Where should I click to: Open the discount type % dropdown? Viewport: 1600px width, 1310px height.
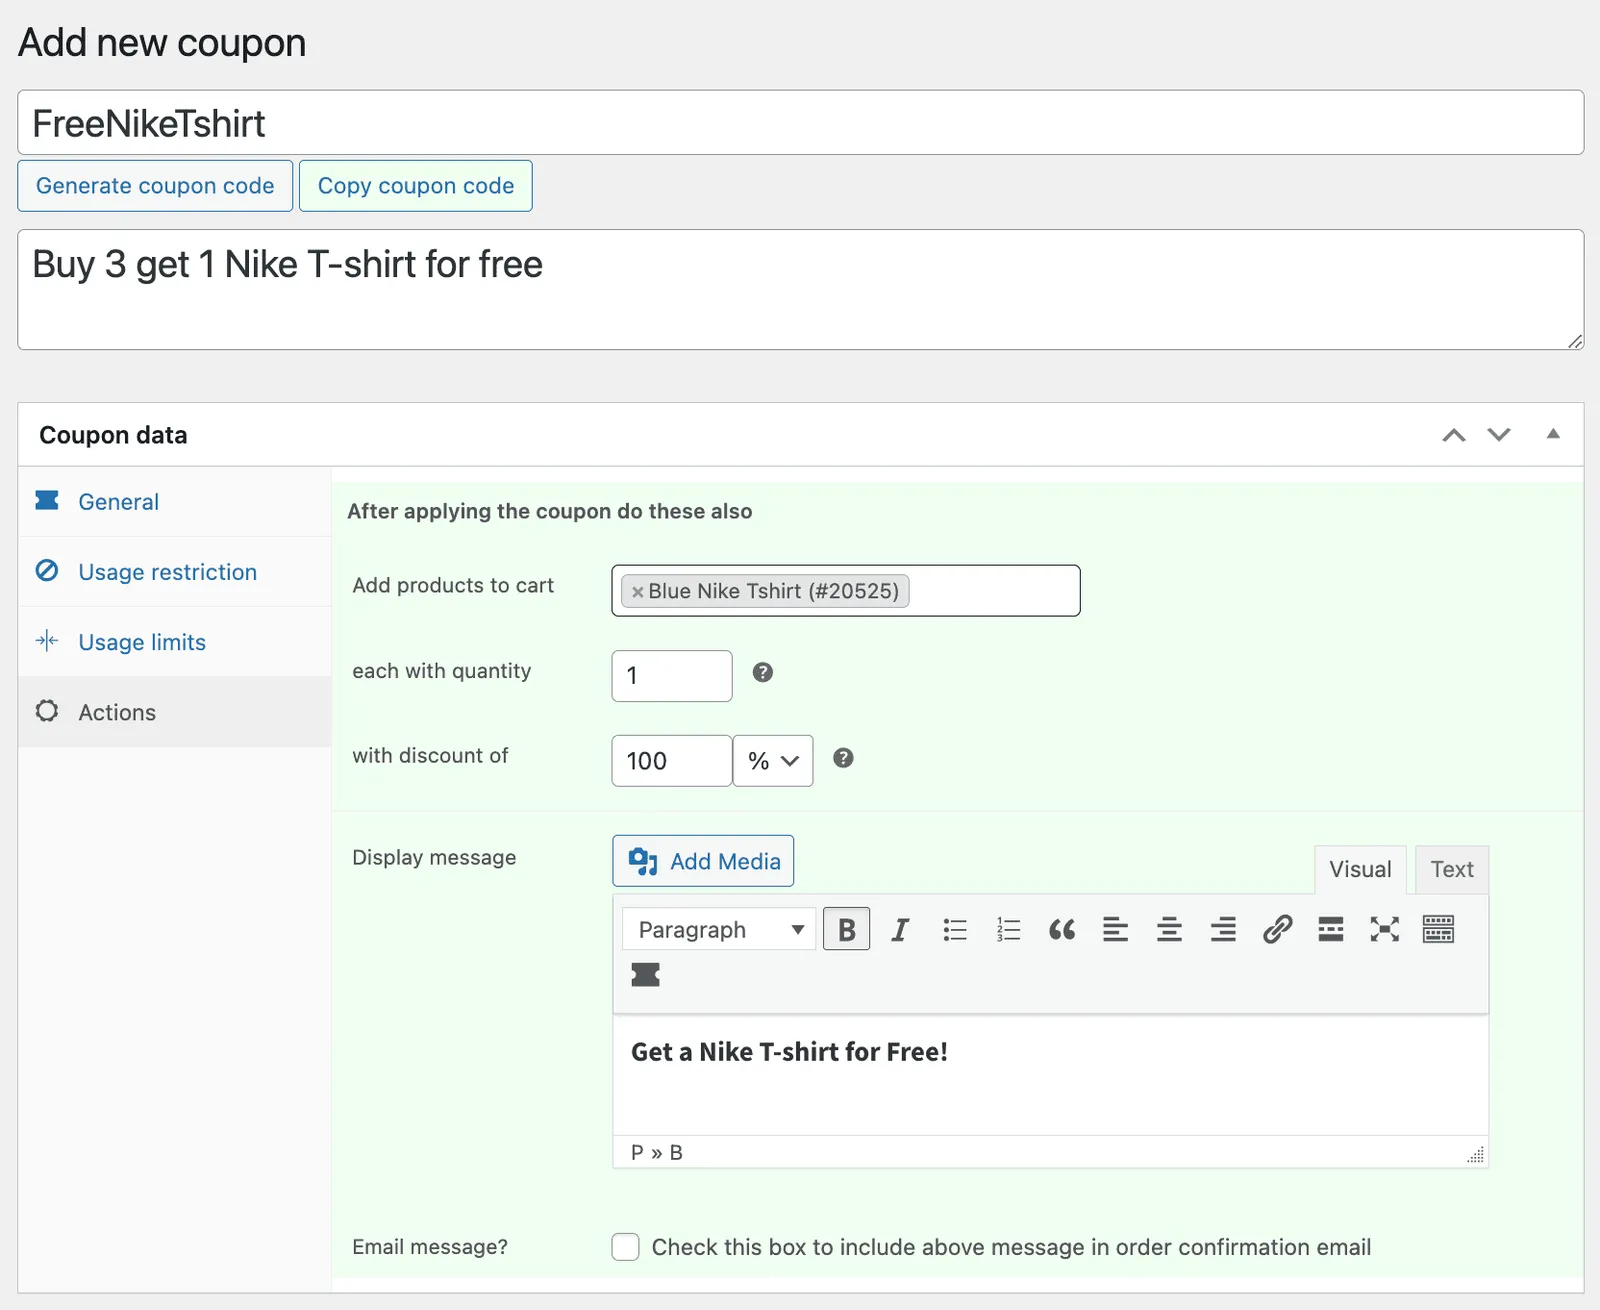click(x=773, y=761)
